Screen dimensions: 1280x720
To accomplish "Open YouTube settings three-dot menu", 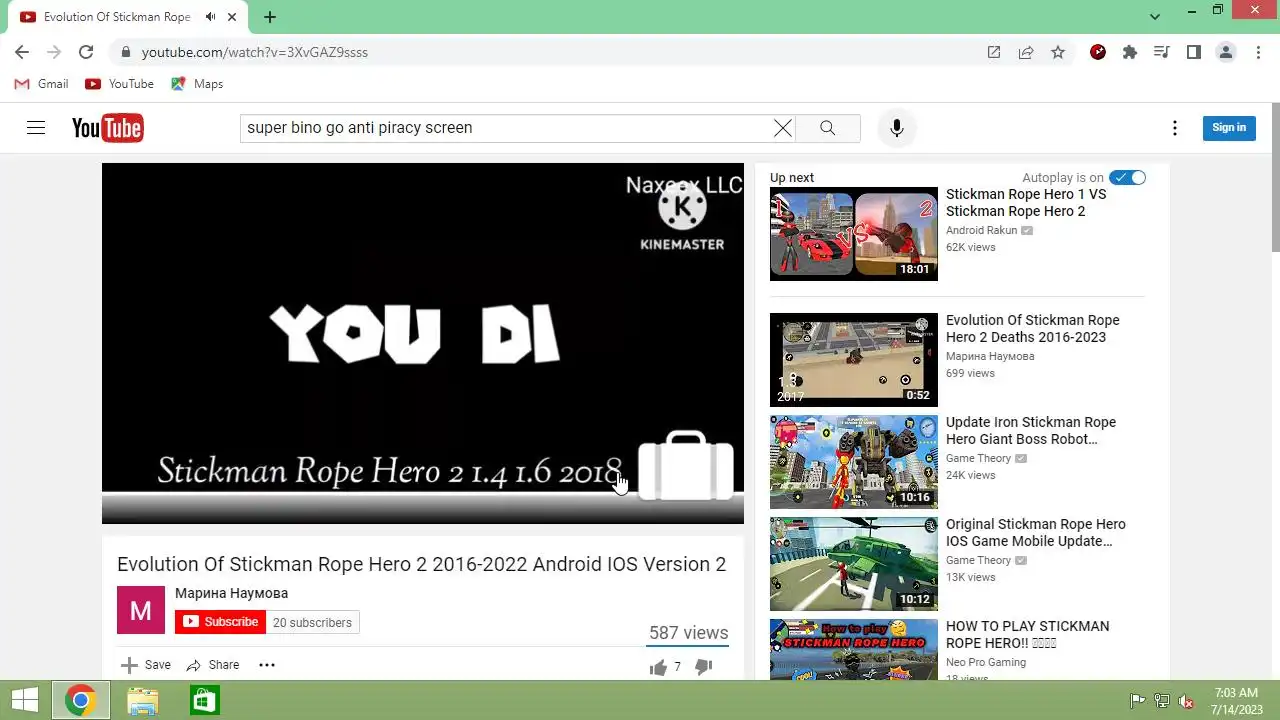I will point(1175,128).
